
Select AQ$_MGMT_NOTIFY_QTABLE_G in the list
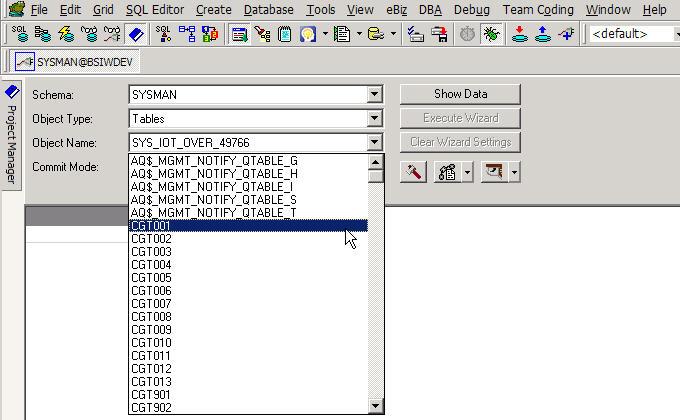point(248,161)
